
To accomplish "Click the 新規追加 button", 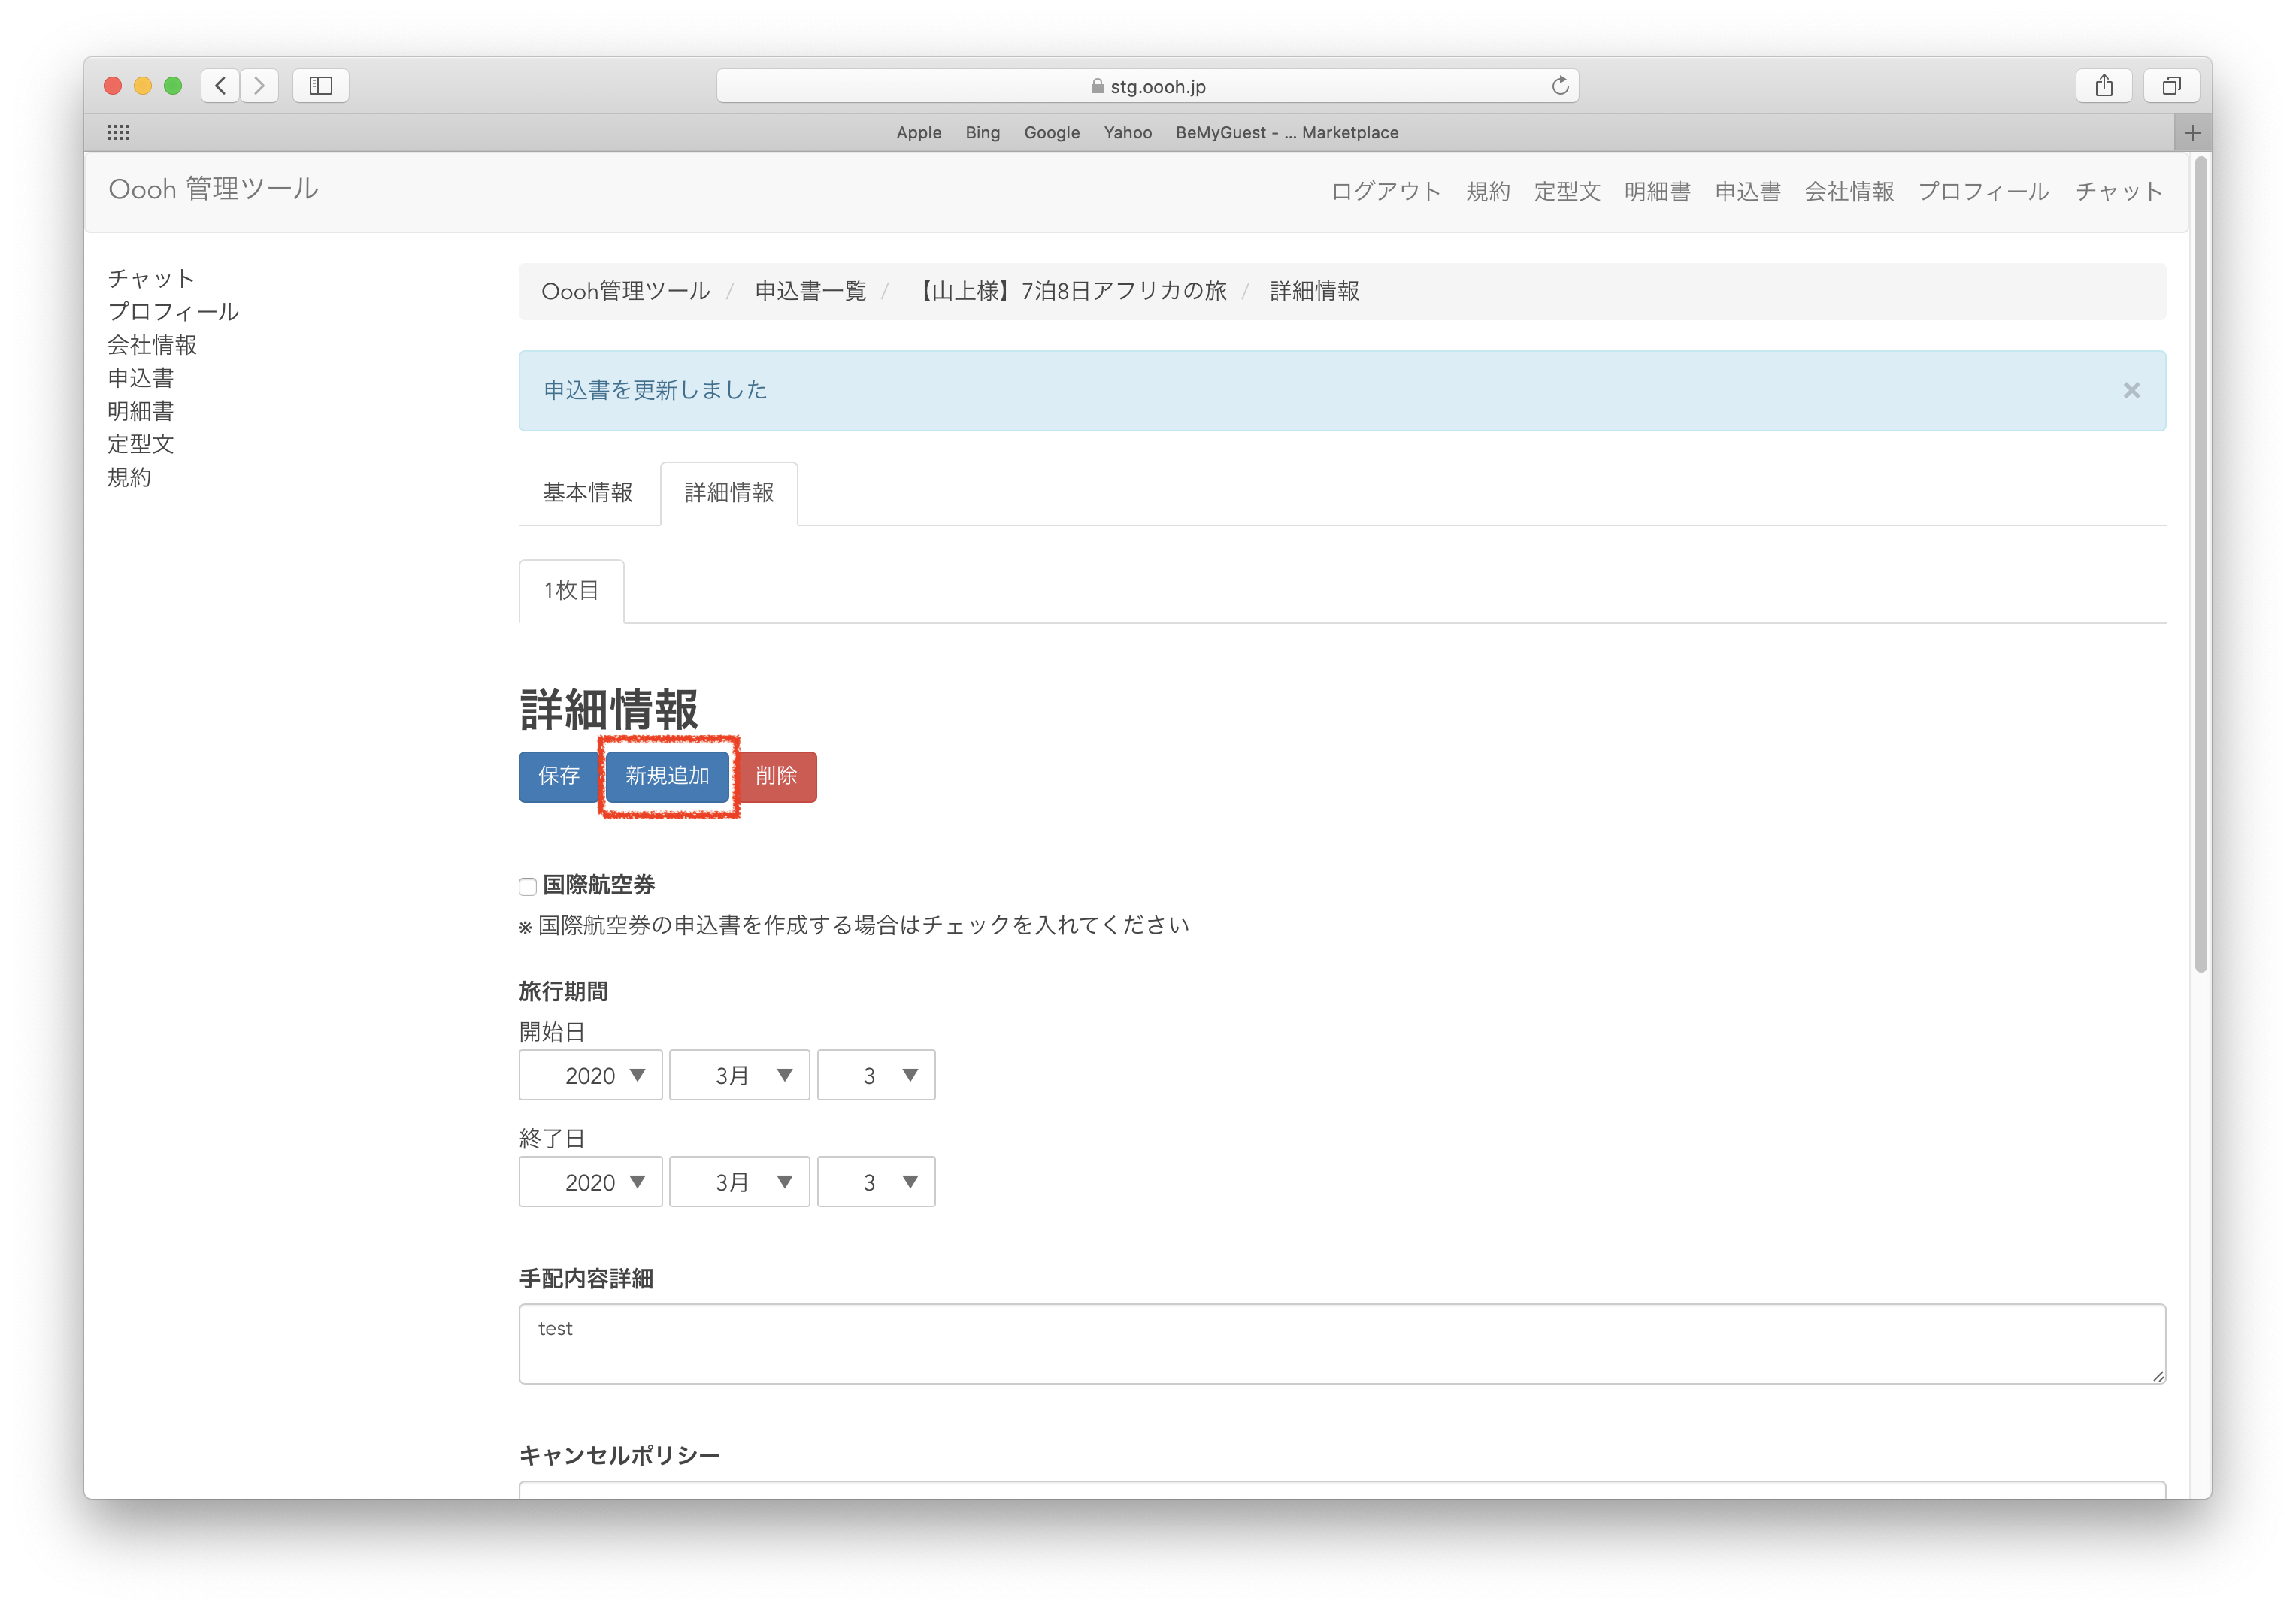I will coord(667,776).
